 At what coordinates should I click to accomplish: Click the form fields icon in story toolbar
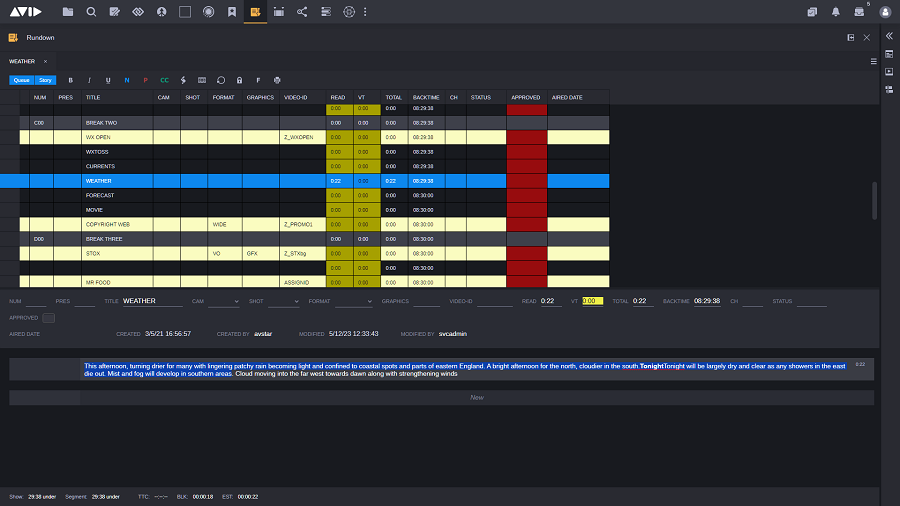coord(202,80)
